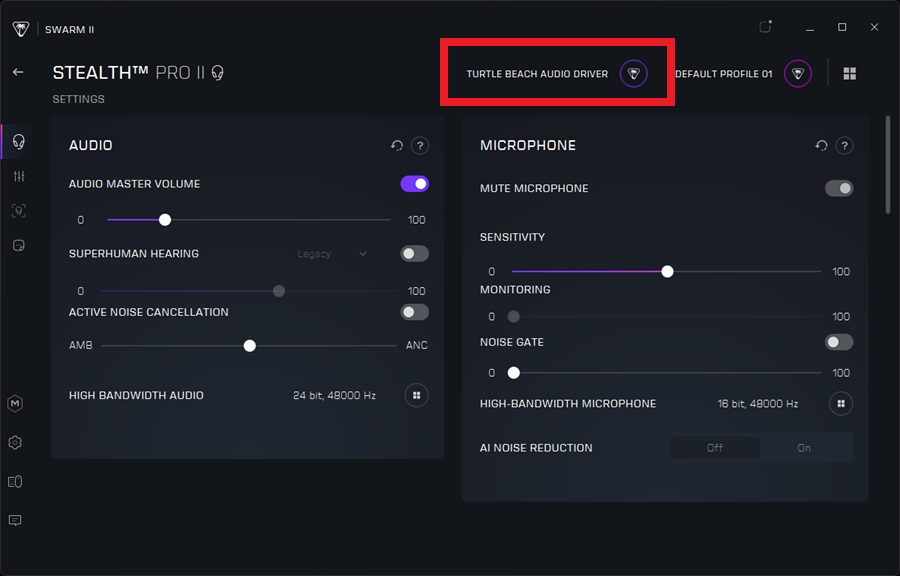Click the notification icon in title bar
Viewport: 900px width, 576px height.
pos(765,27)
